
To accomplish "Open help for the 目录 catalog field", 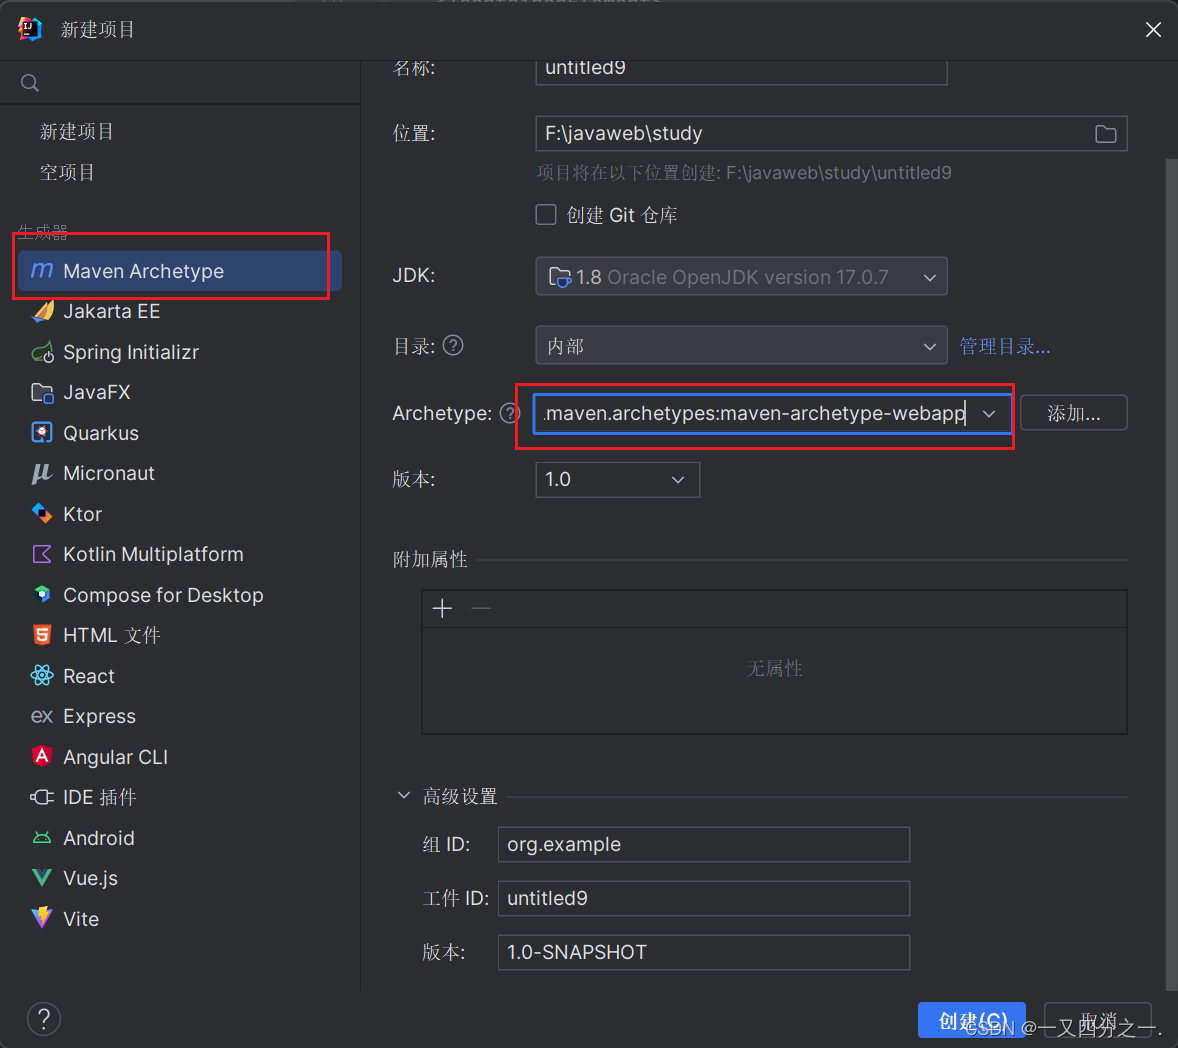I will click(x=453, y=346).
